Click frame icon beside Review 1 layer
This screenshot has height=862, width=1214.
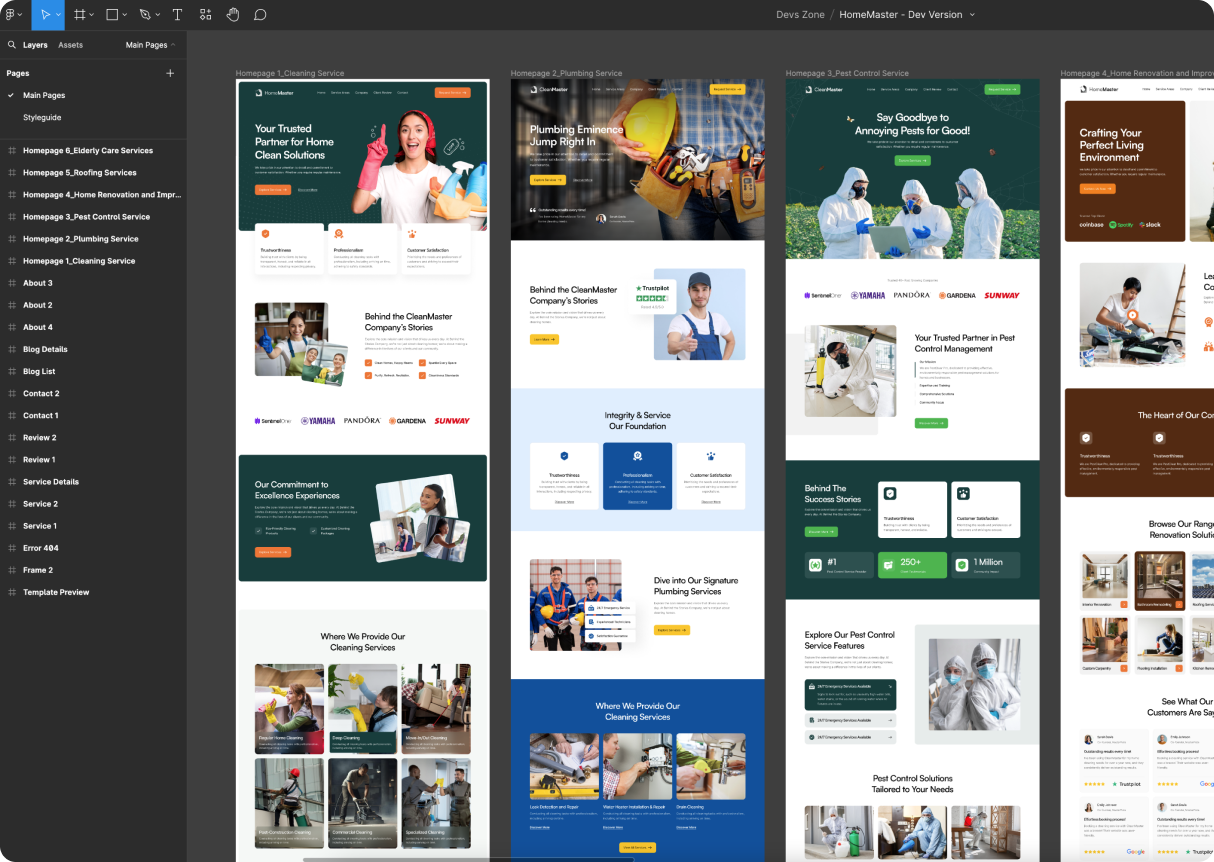pyautogui.click(x=12, y=459)
